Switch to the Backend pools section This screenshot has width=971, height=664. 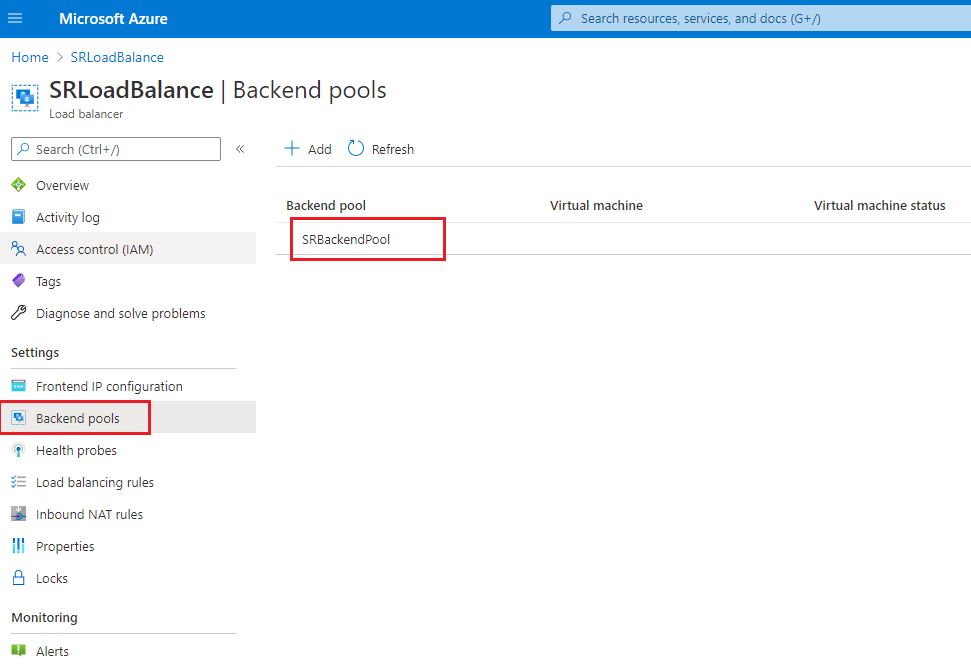click(x=75, y=418)
